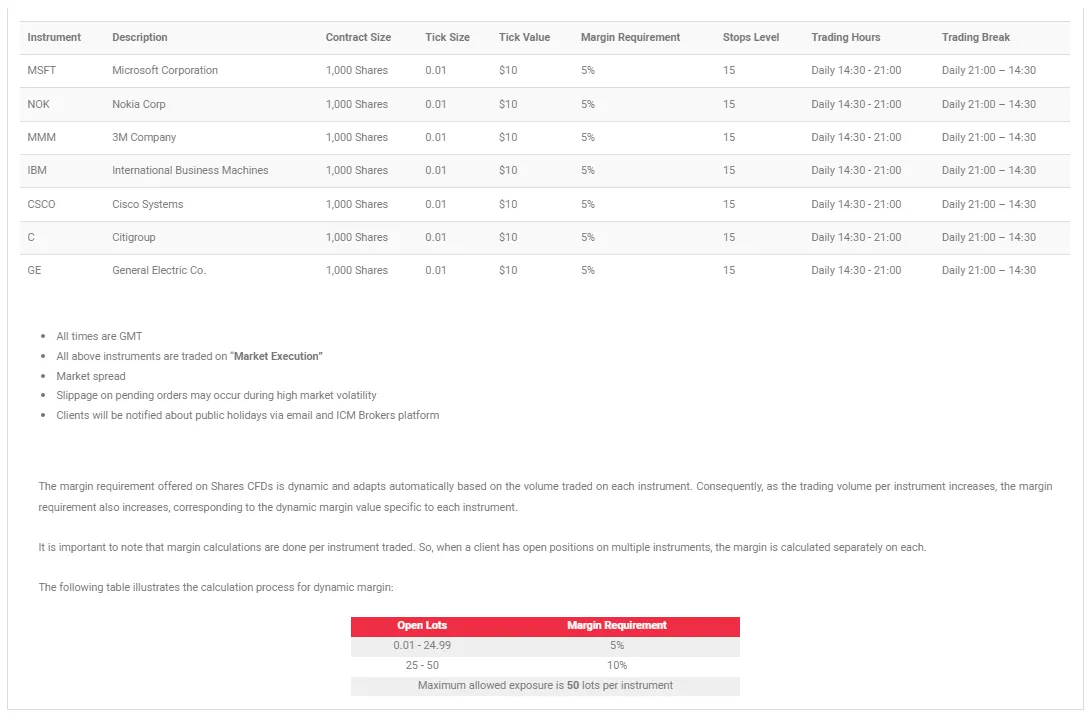Click the Instrument column header
1090x715 pixels.
click(x=54, y=37)
